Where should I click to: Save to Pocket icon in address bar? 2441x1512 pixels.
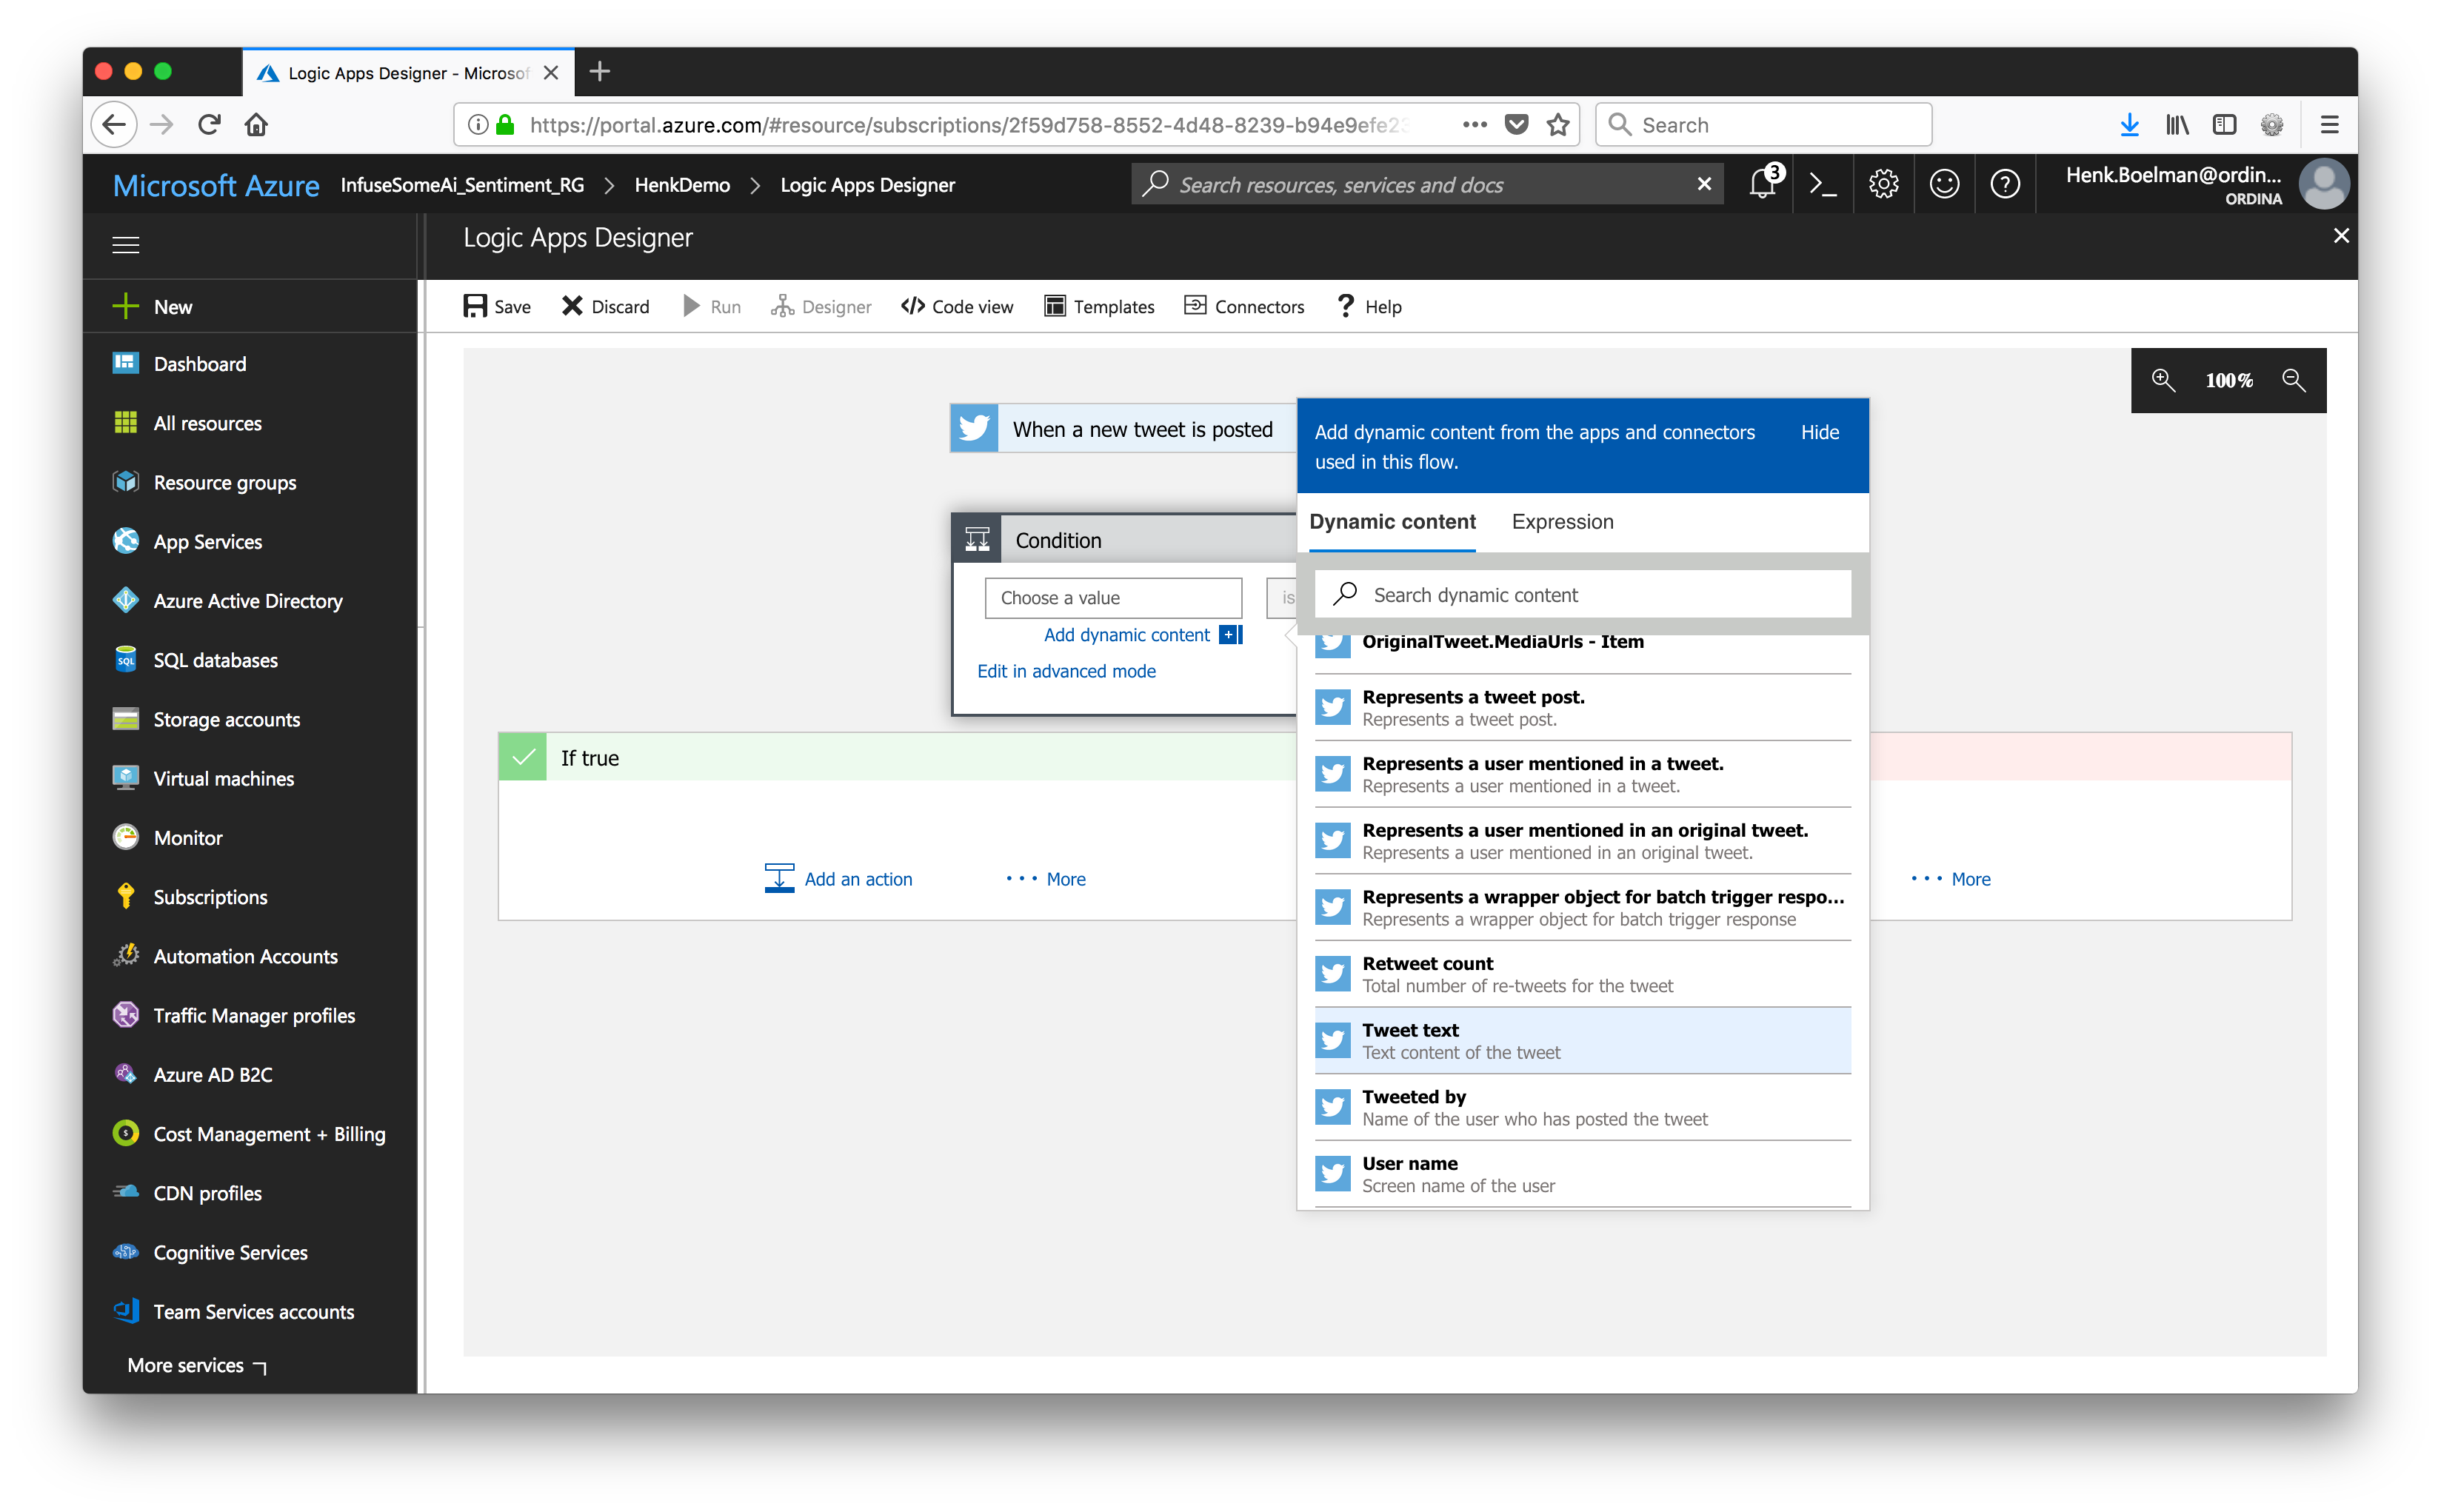tap(1516, 125)
